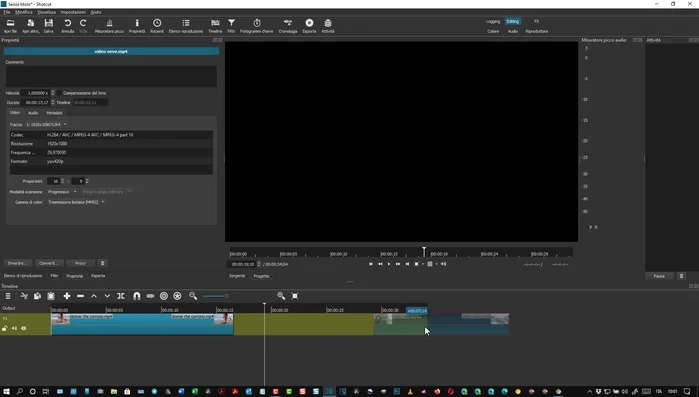The image size is (699, 397).
Task: Toggle the player volume speaker button
Action: coord(444,264)
